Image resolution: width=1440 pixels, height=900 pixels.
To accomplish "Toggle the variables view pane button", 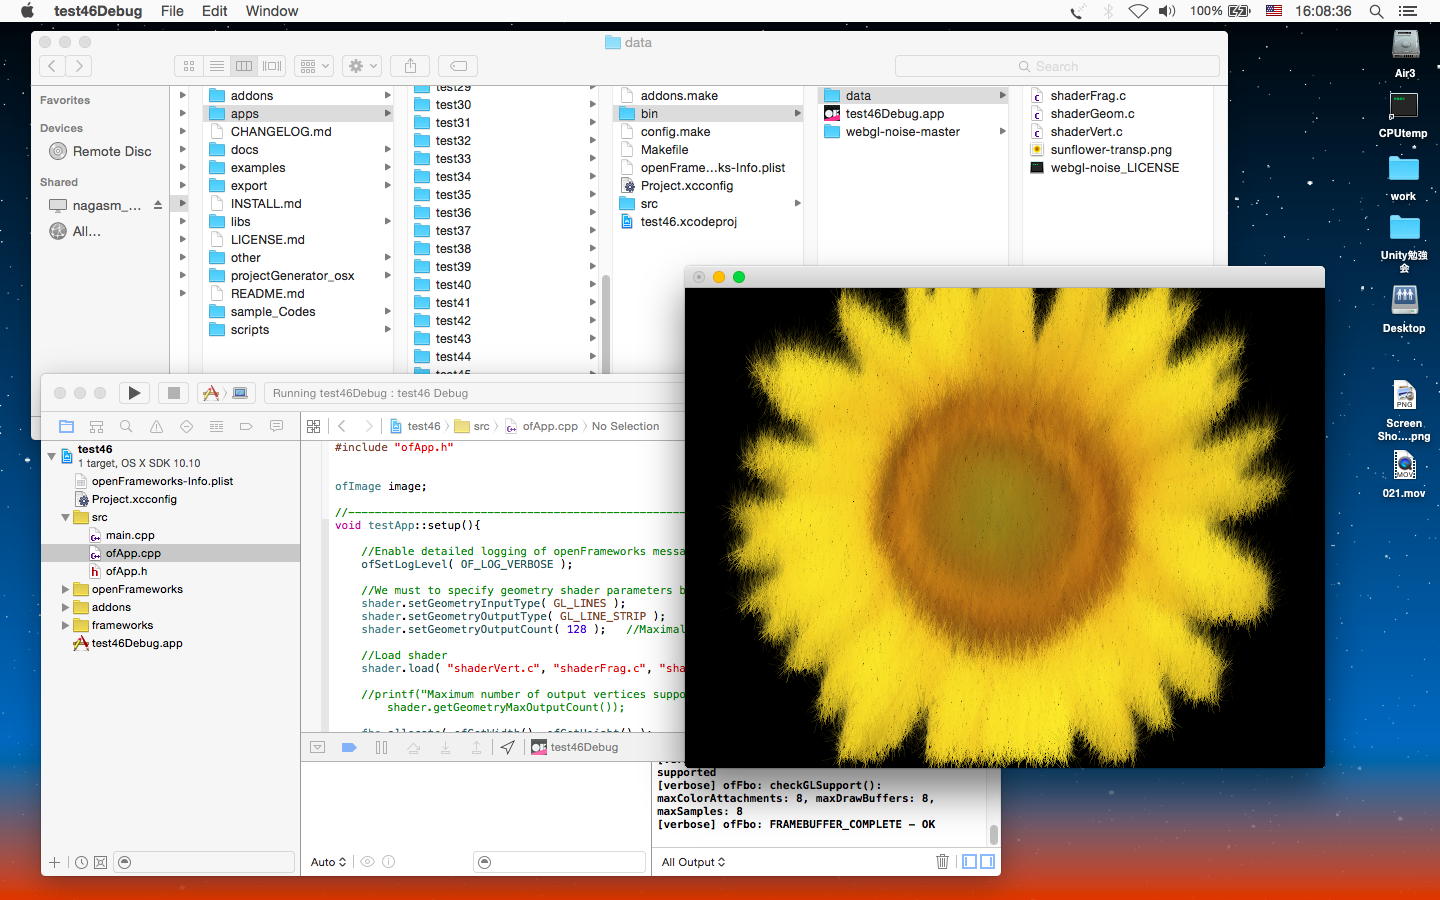I will (x=969, y=861).
